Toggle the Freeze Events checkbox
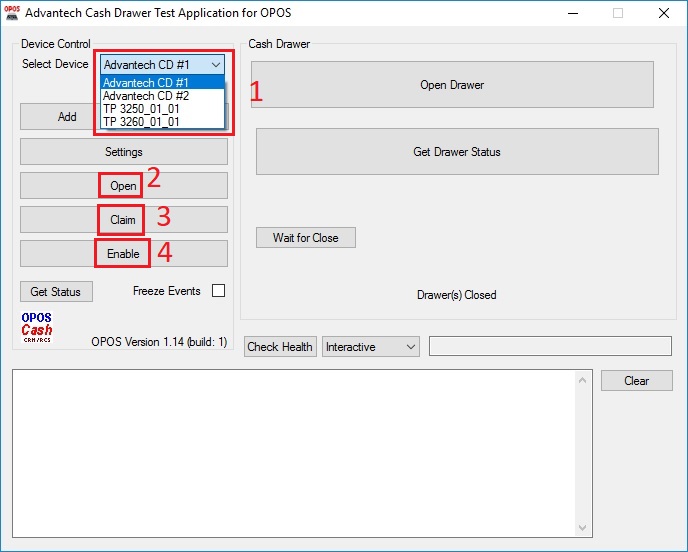This screenshot has width=688, height=552. [218, 291]
